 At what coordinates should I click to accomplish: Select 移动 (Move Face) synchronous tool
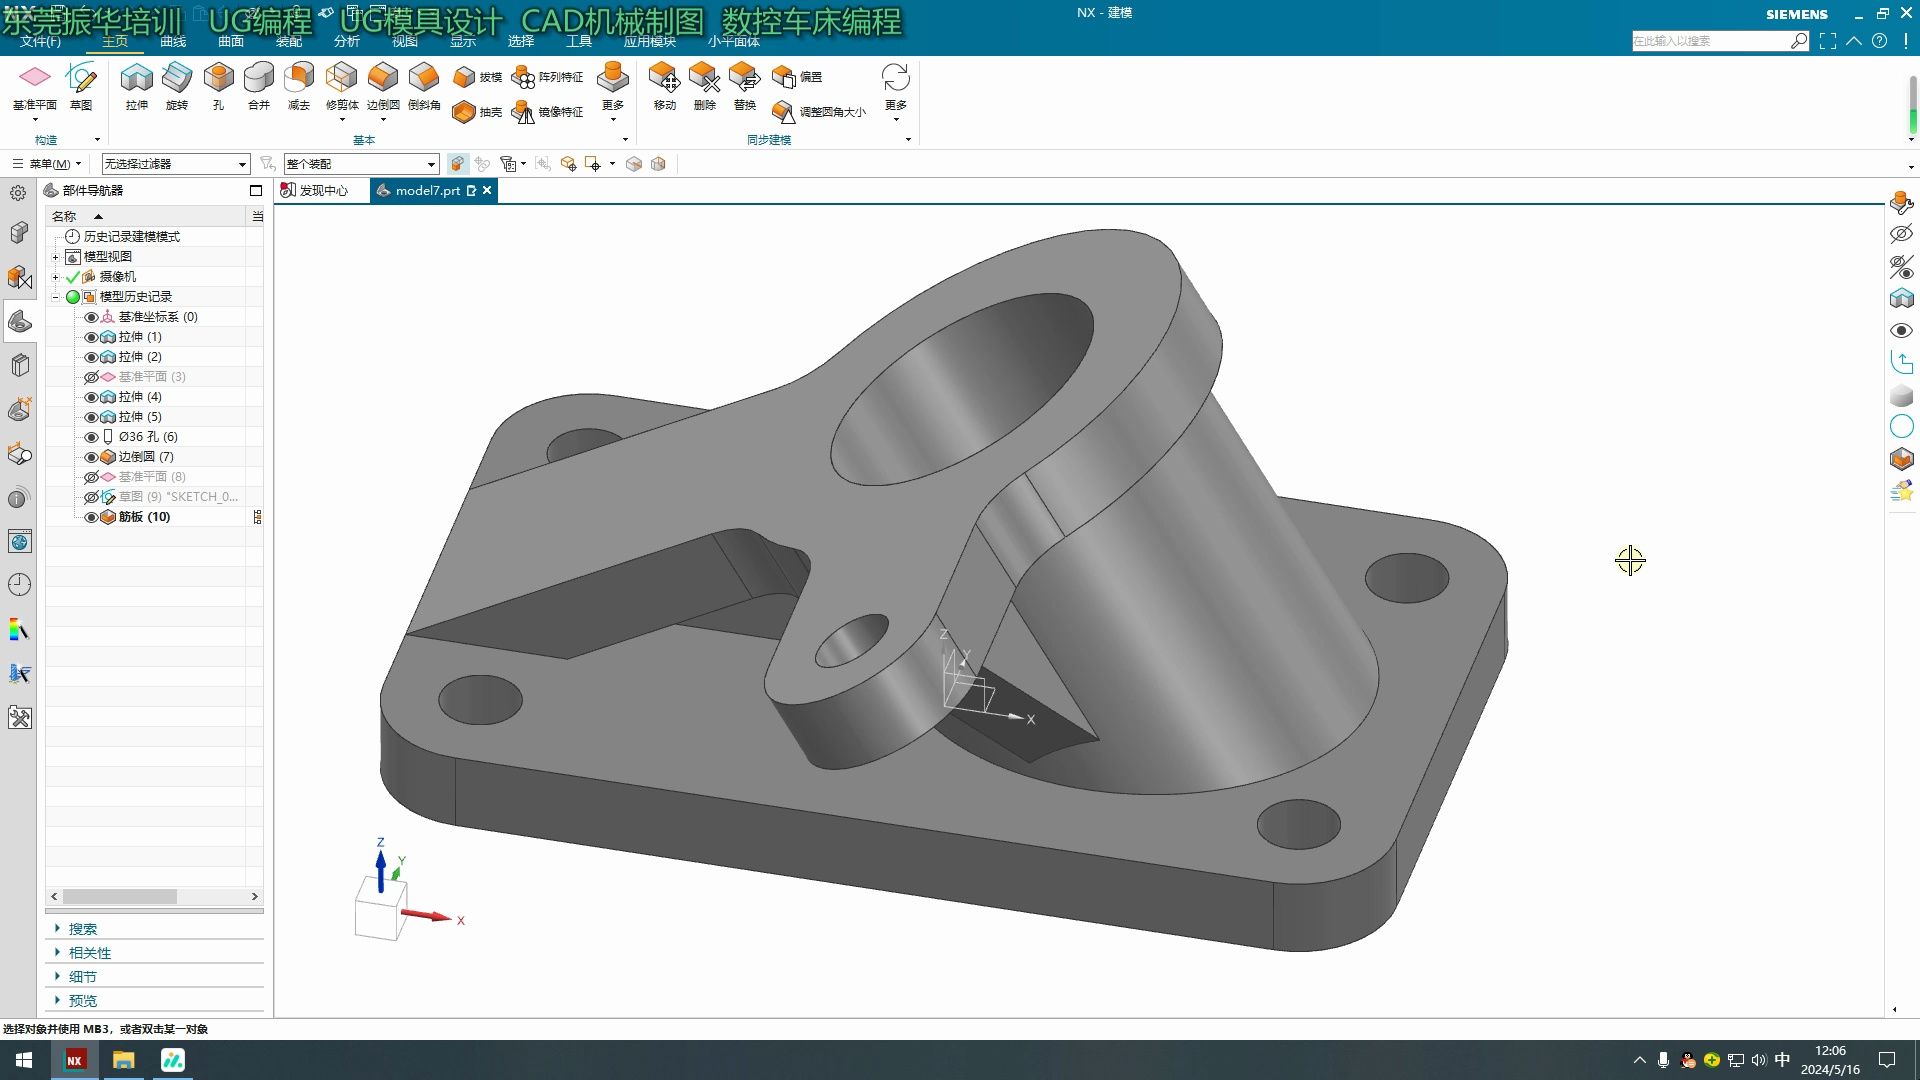click(x=664, y=78)
